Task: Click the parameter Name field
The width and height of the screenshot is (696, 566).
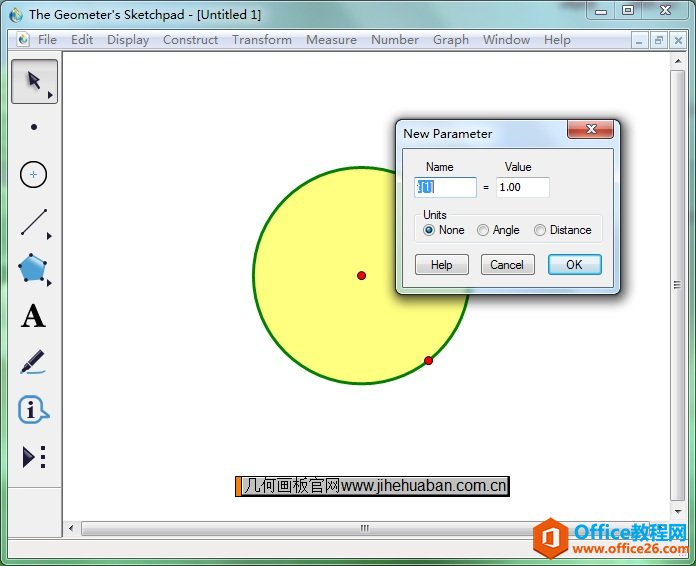Action: [445, 187]
